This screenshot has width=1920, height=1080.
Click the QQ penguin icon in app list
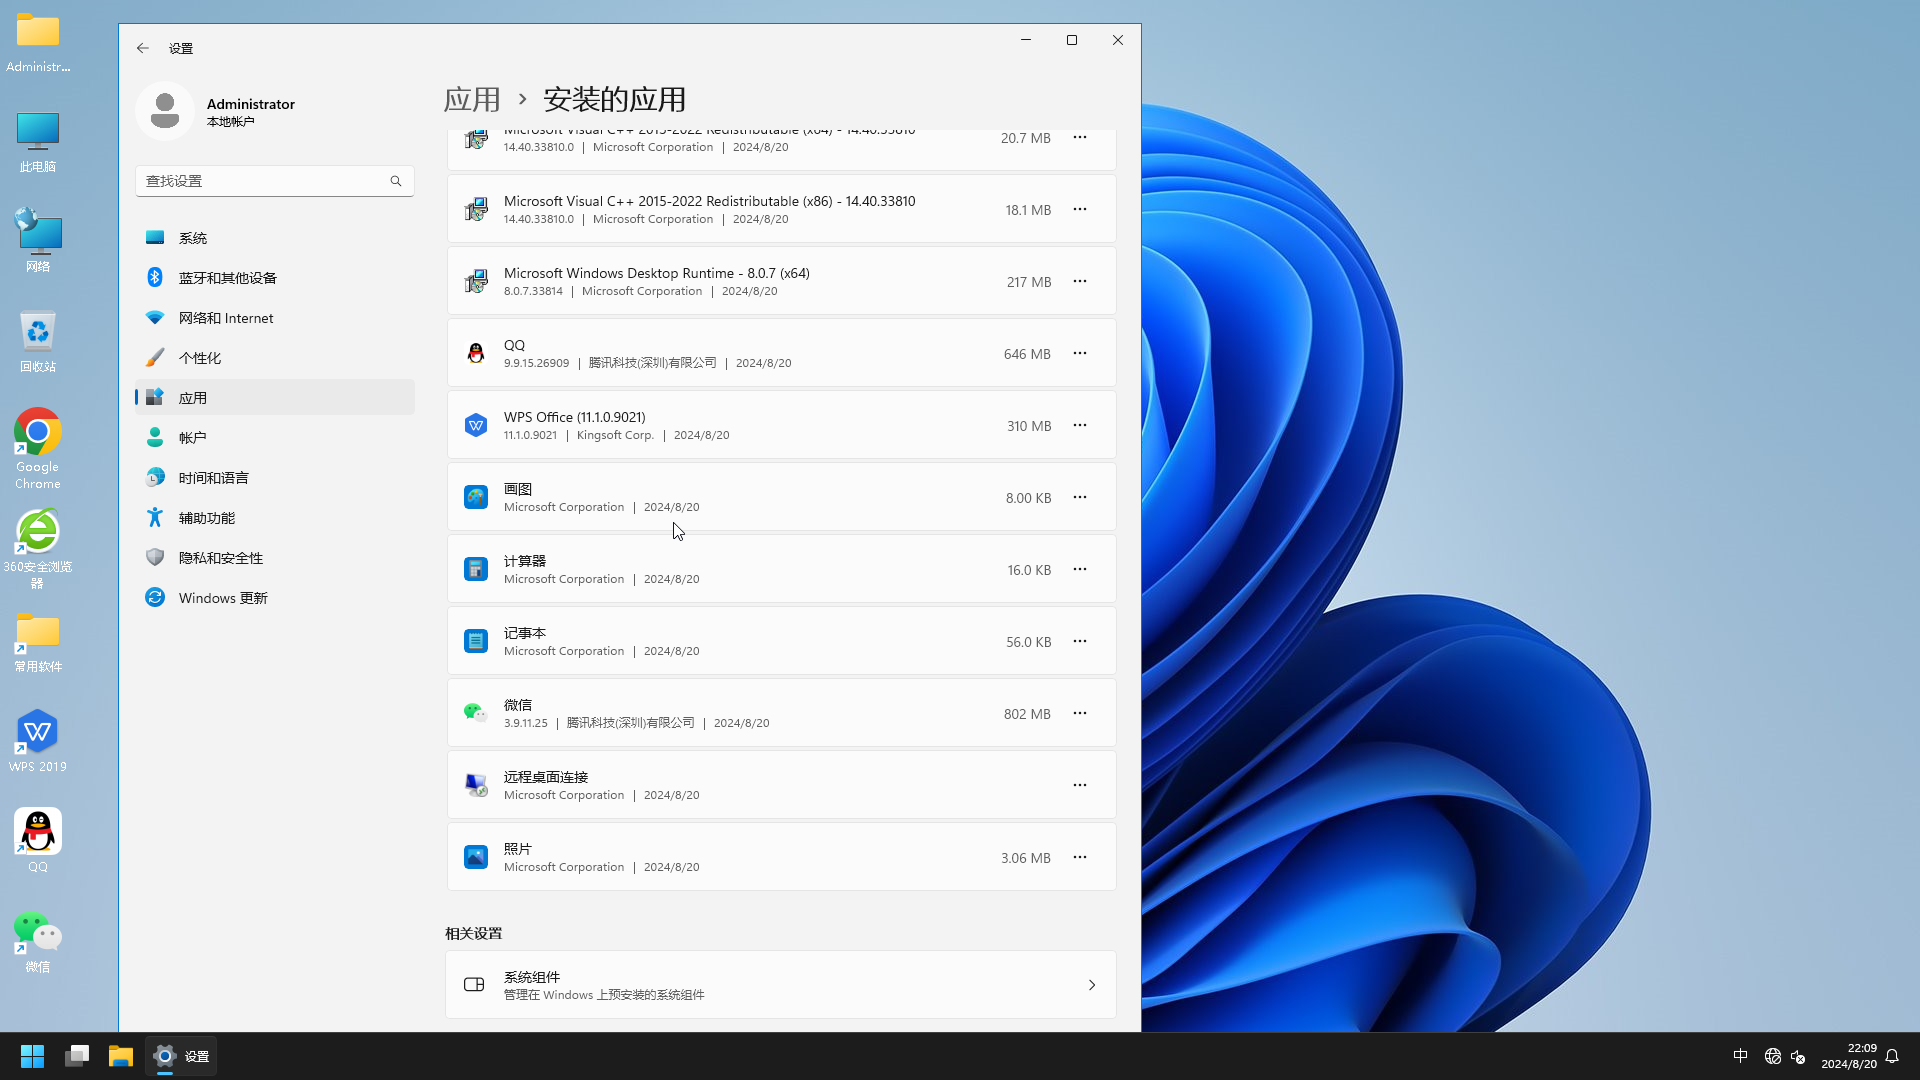(476, 353)
